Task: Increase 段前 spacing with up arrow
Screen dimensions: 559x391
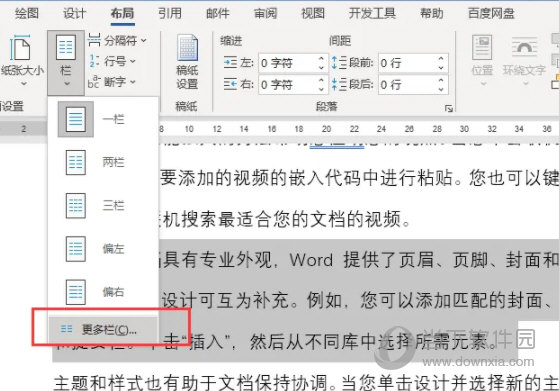Action: [441, 59]
